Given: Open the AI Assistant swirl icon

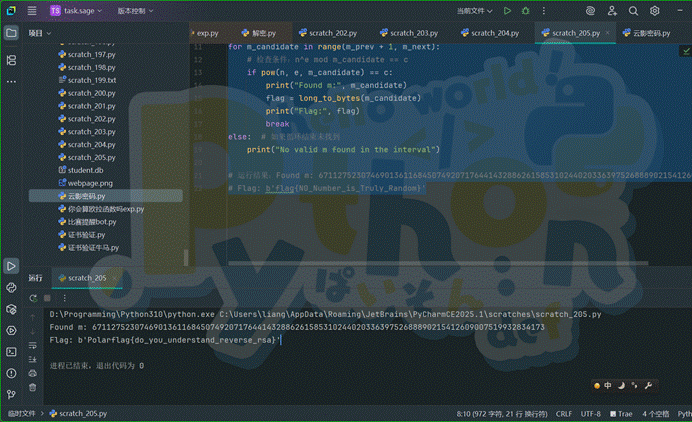Looking at the screenshot, I should (590, 11).
